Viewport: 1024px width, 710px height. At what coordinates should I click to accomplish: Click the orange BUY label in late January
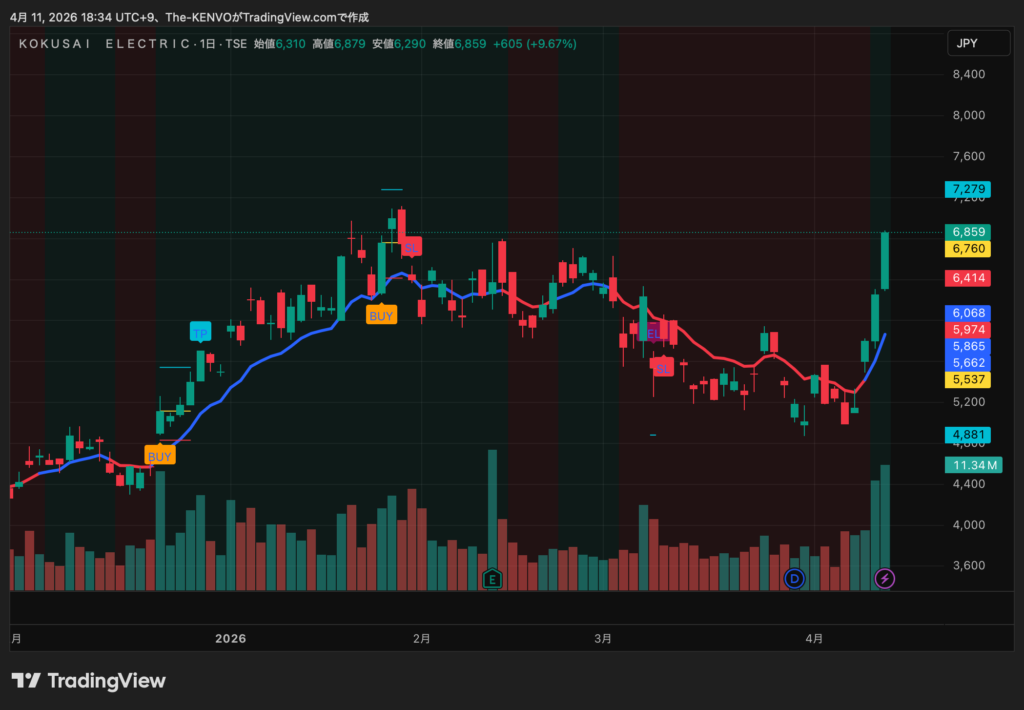381,315
